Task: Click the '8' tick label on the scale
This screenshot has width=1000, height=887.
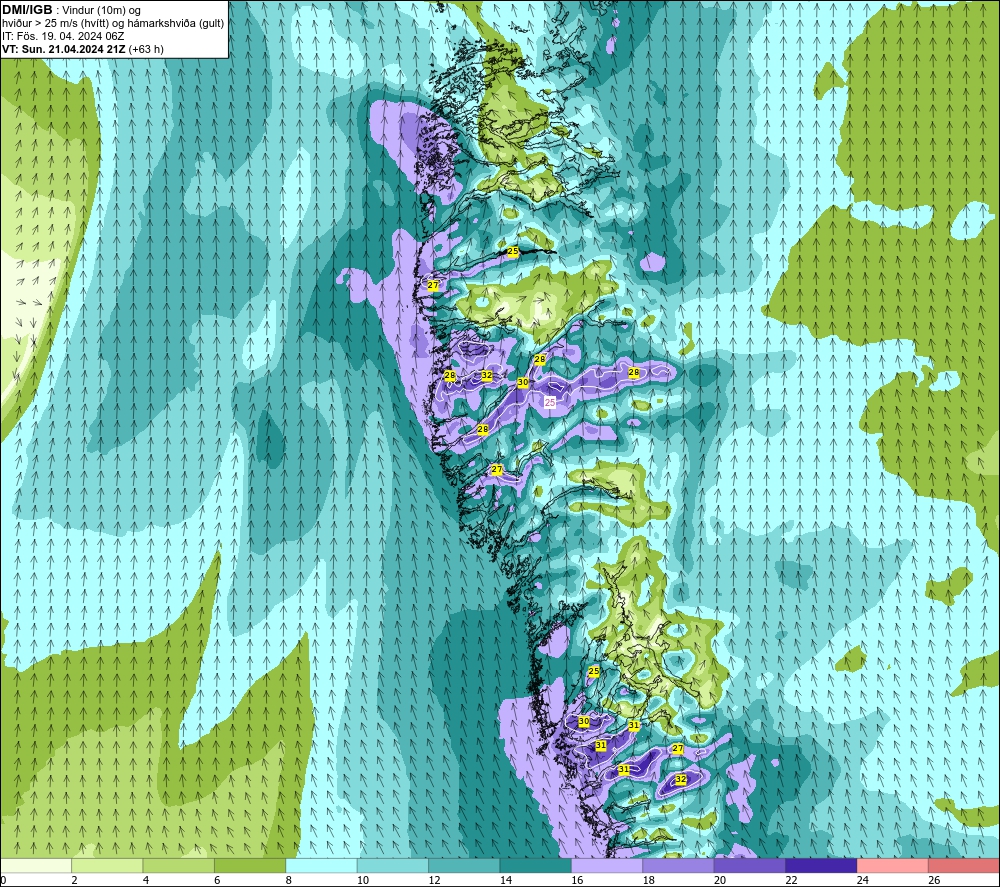Action: [289, 880]
